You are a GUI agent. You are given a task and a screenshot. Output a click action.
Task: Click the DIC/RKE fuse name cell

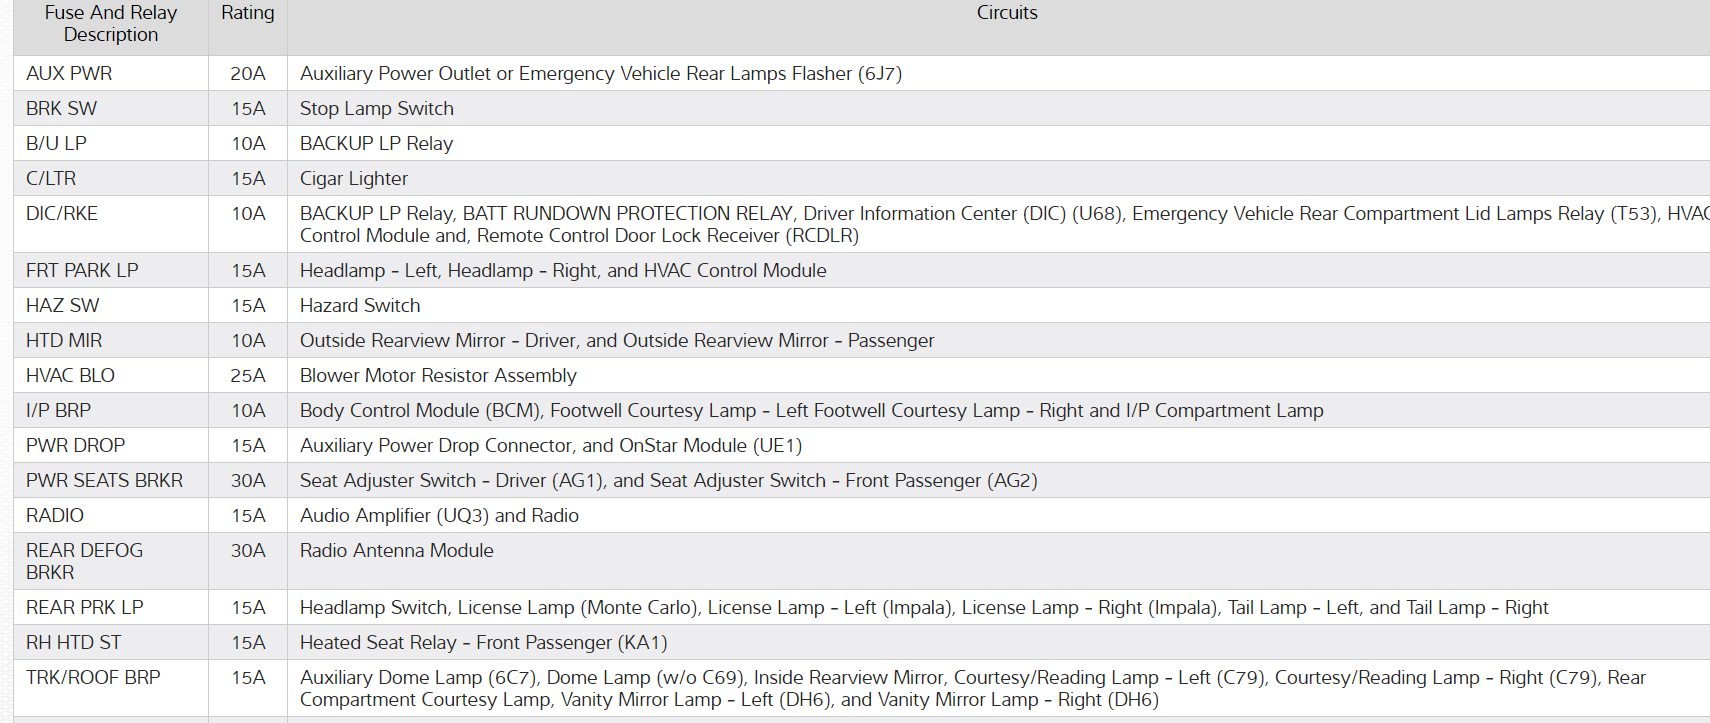tap(62, 214)
